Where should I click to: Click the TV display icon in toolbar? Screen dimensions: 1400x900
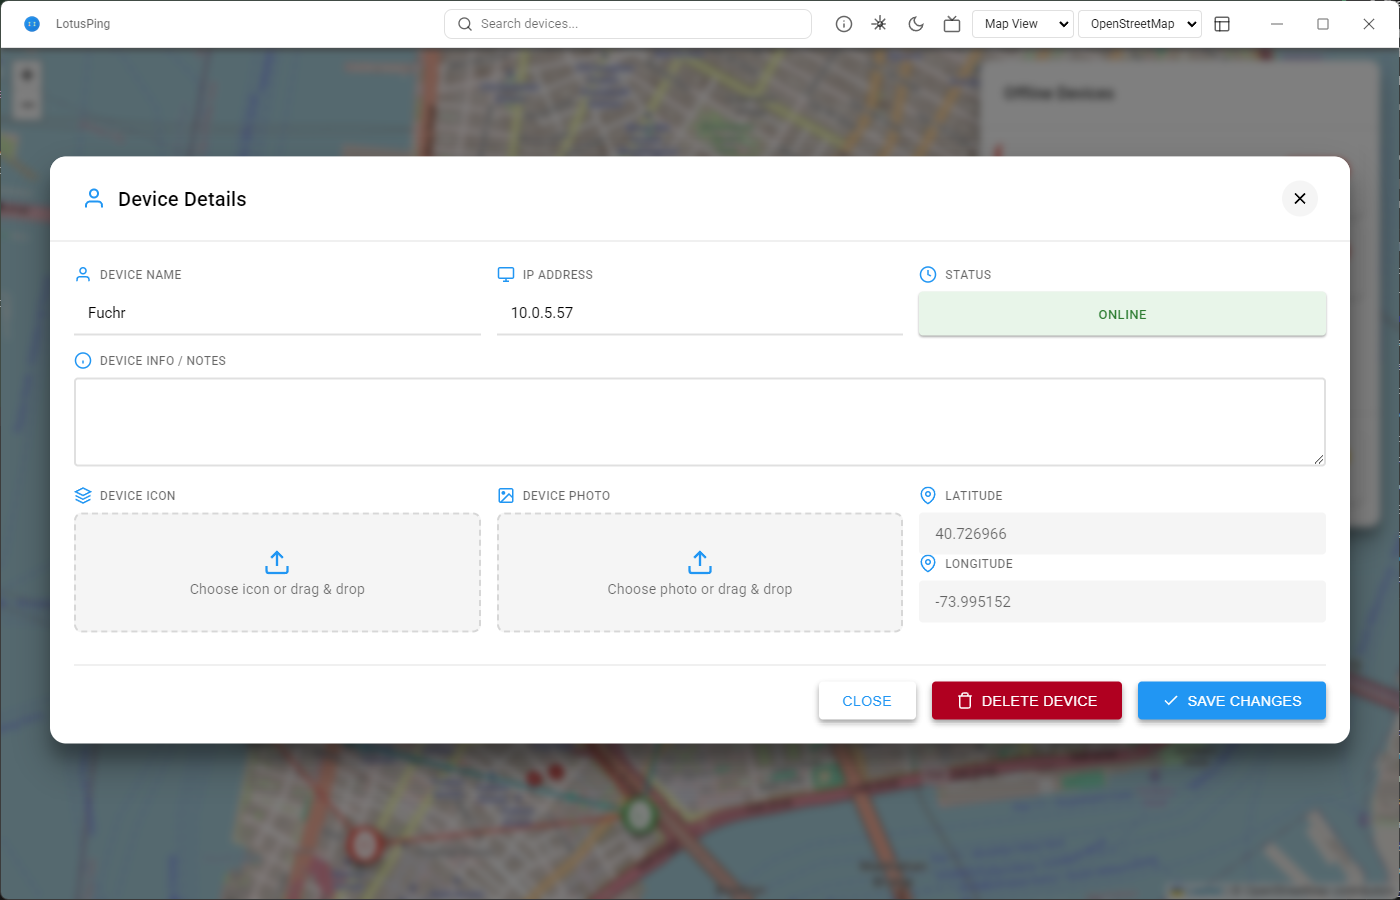click(952, 24)
